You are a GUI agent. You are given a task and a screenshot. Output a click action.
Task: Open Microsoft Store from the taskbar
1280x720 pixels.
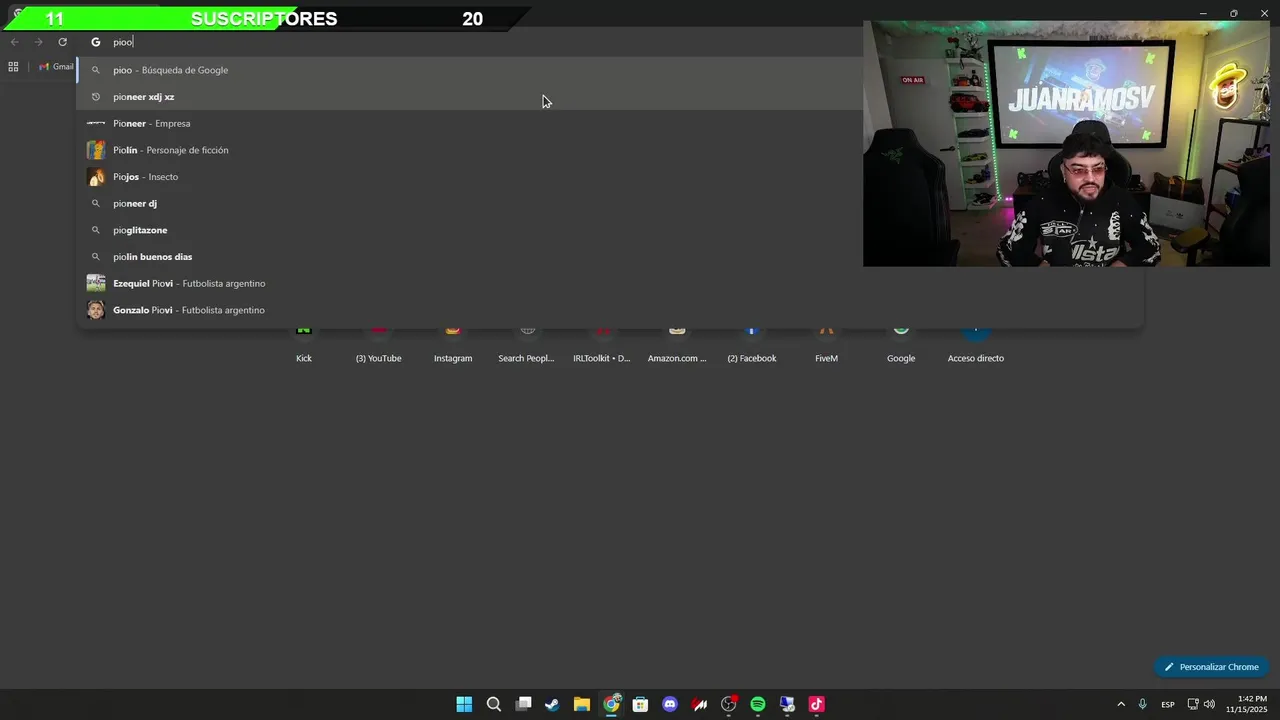point(640,704)
